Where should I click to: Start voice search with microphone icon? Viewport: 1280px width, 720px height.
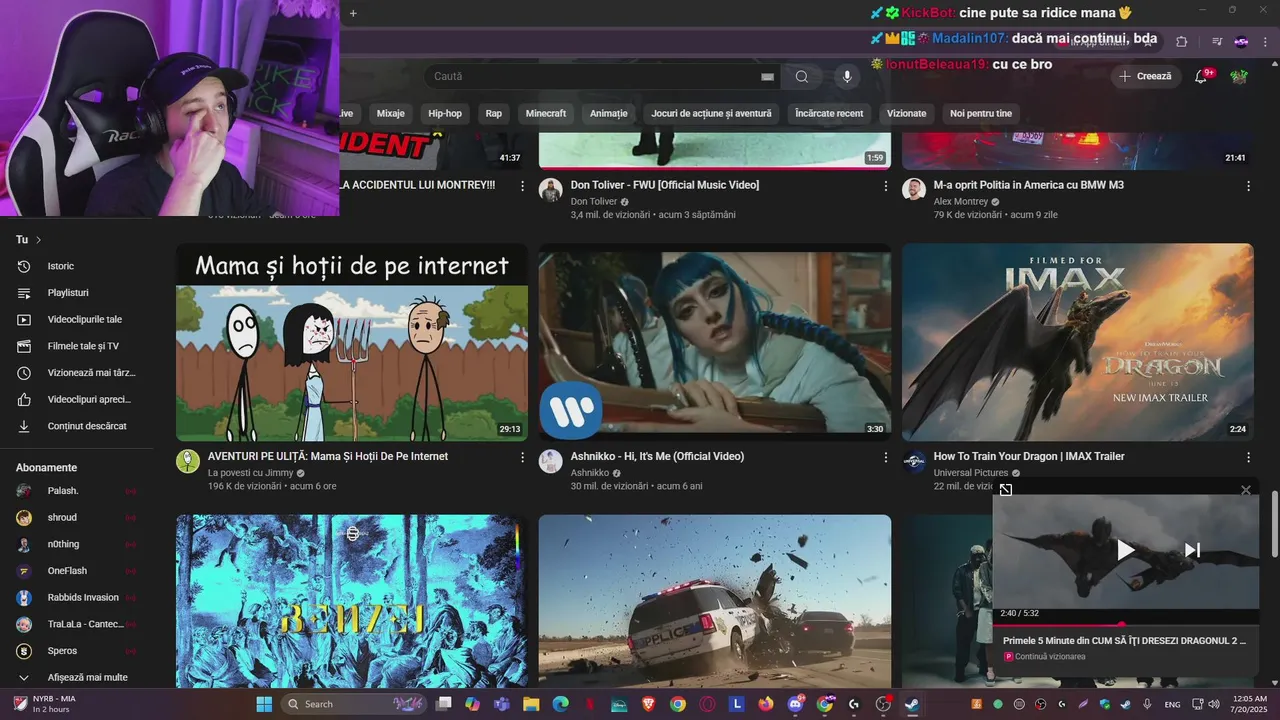(x=847, y=77)
